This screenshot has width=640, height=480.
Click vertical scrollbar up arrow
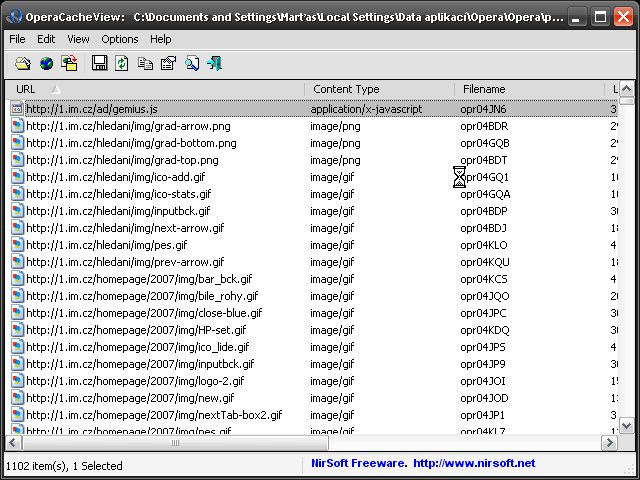click(x=627, y=89)
